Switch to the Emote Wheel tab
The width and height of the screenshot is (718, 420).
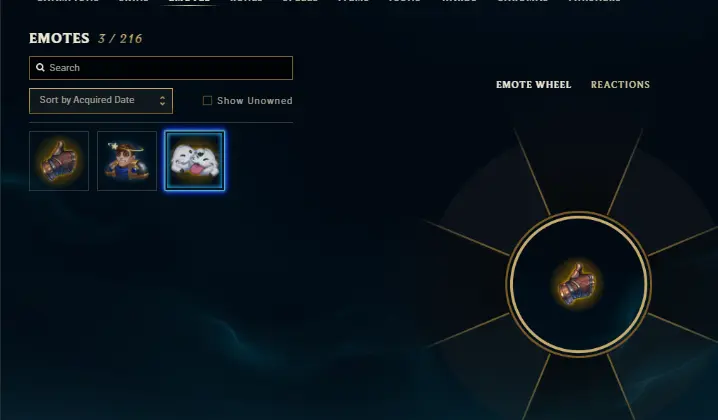click(x=533, y=85)
